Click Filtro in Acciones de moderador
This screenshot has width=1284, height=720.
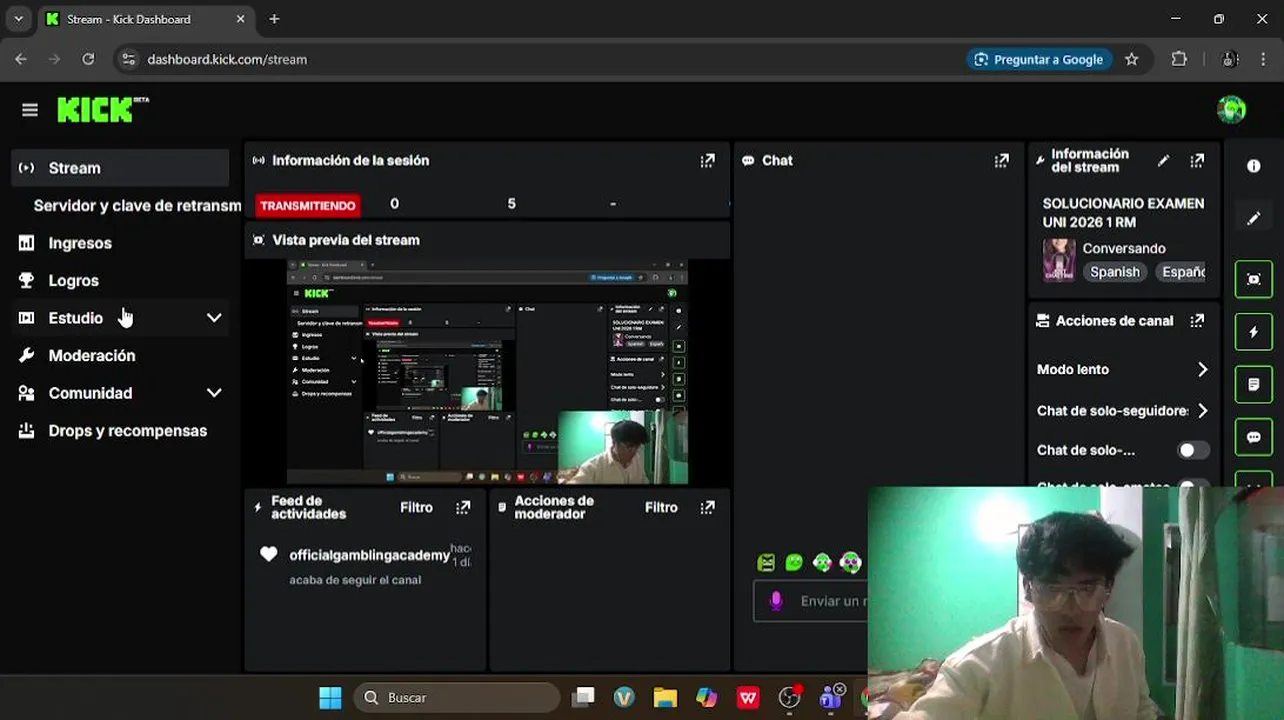click(x=661, y=508)
